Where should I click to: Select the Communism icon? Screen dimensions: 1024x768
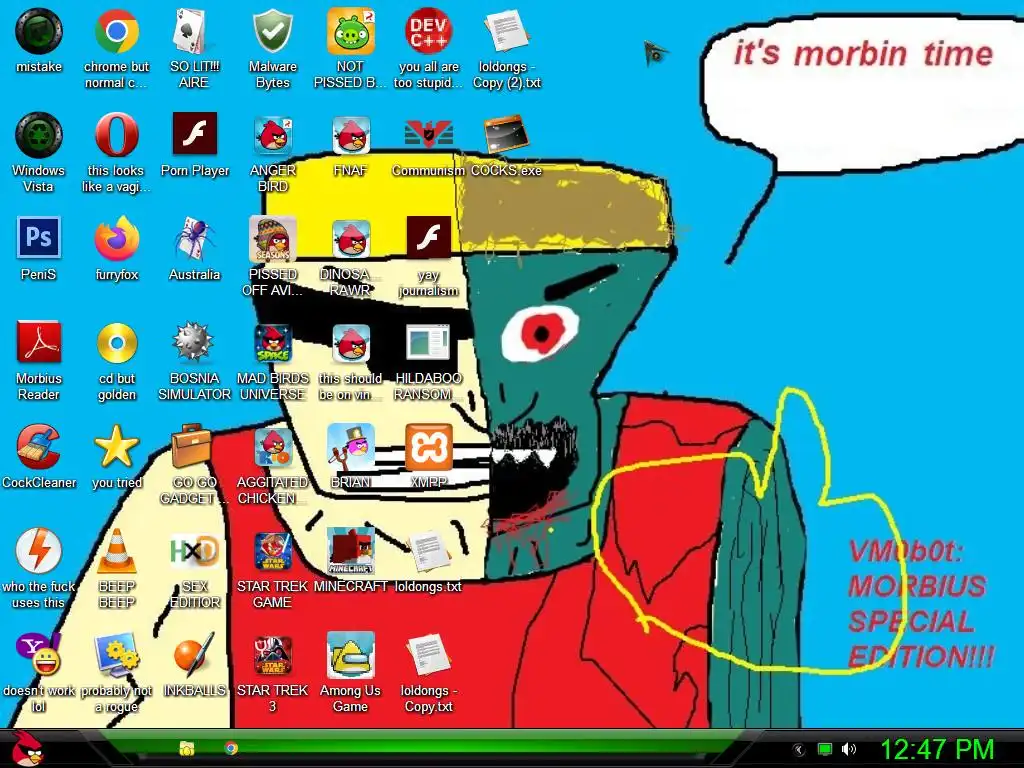click(428, 135)
